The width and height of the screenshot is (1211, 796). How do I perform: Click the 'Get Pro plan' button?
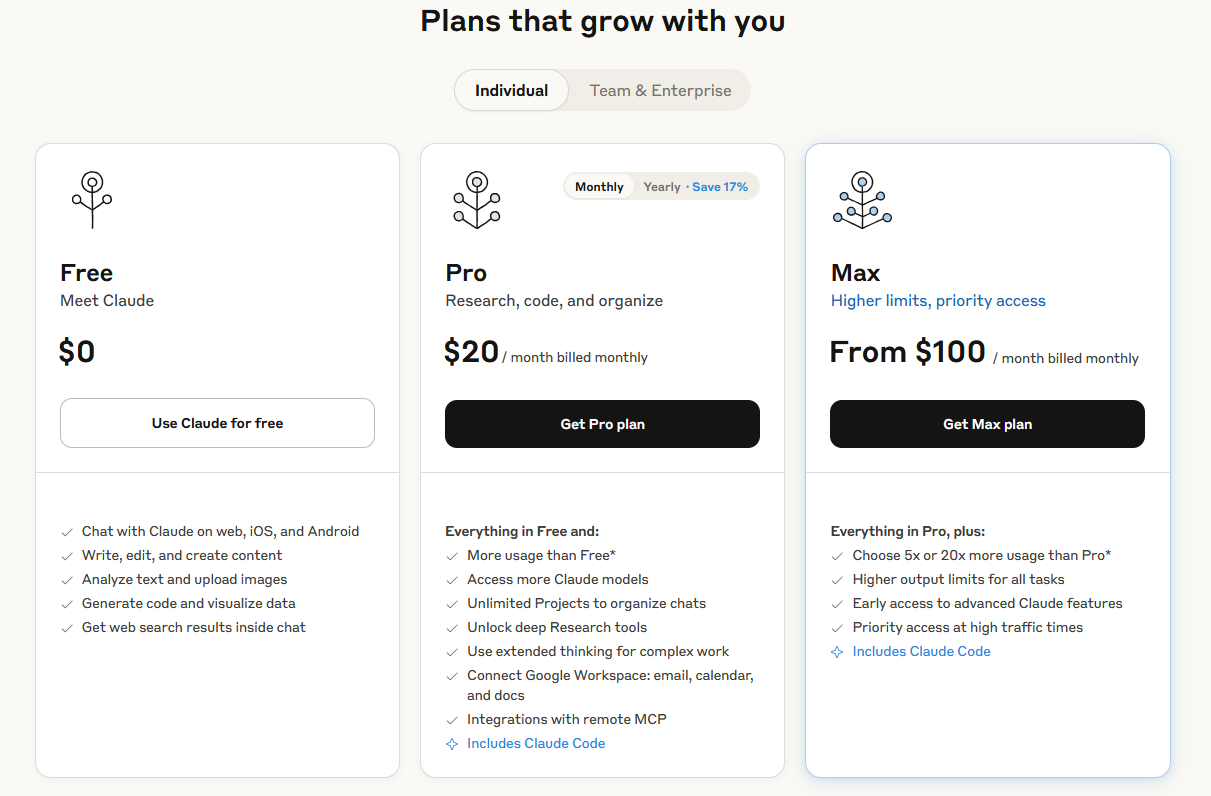tap(602, 424)
